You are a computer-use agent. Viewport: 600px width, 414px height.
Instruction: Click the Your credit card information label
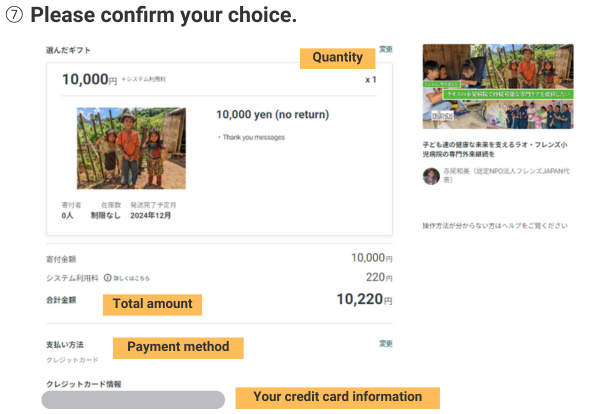click(337, 397)
